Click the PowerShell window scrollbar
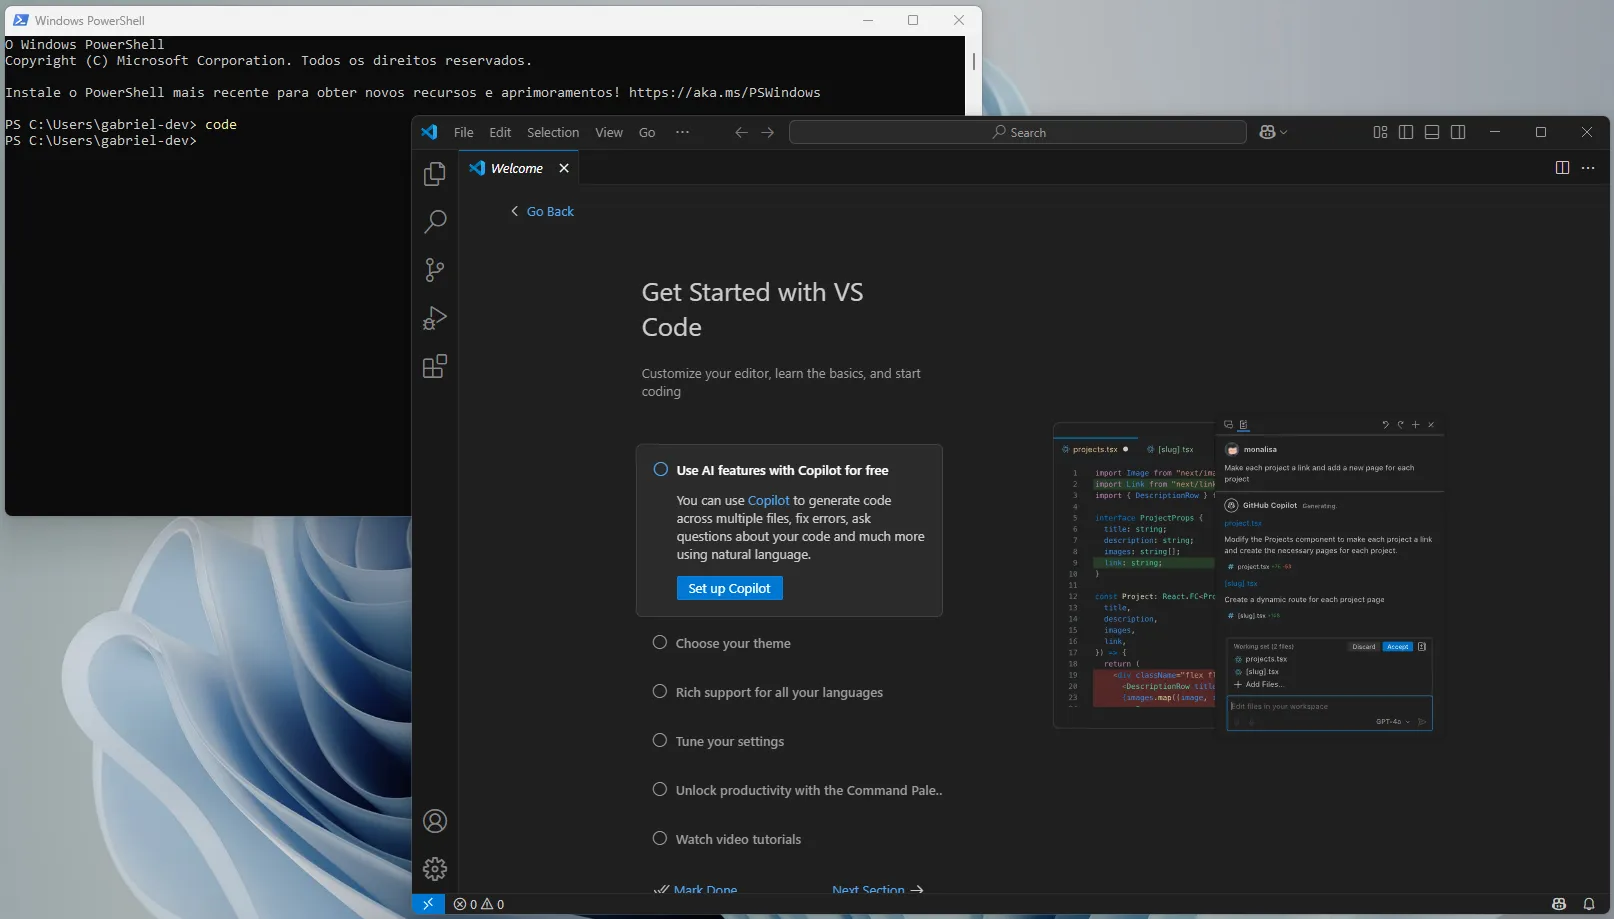The height and width of the screenshot is (919, 1614). 973,62
